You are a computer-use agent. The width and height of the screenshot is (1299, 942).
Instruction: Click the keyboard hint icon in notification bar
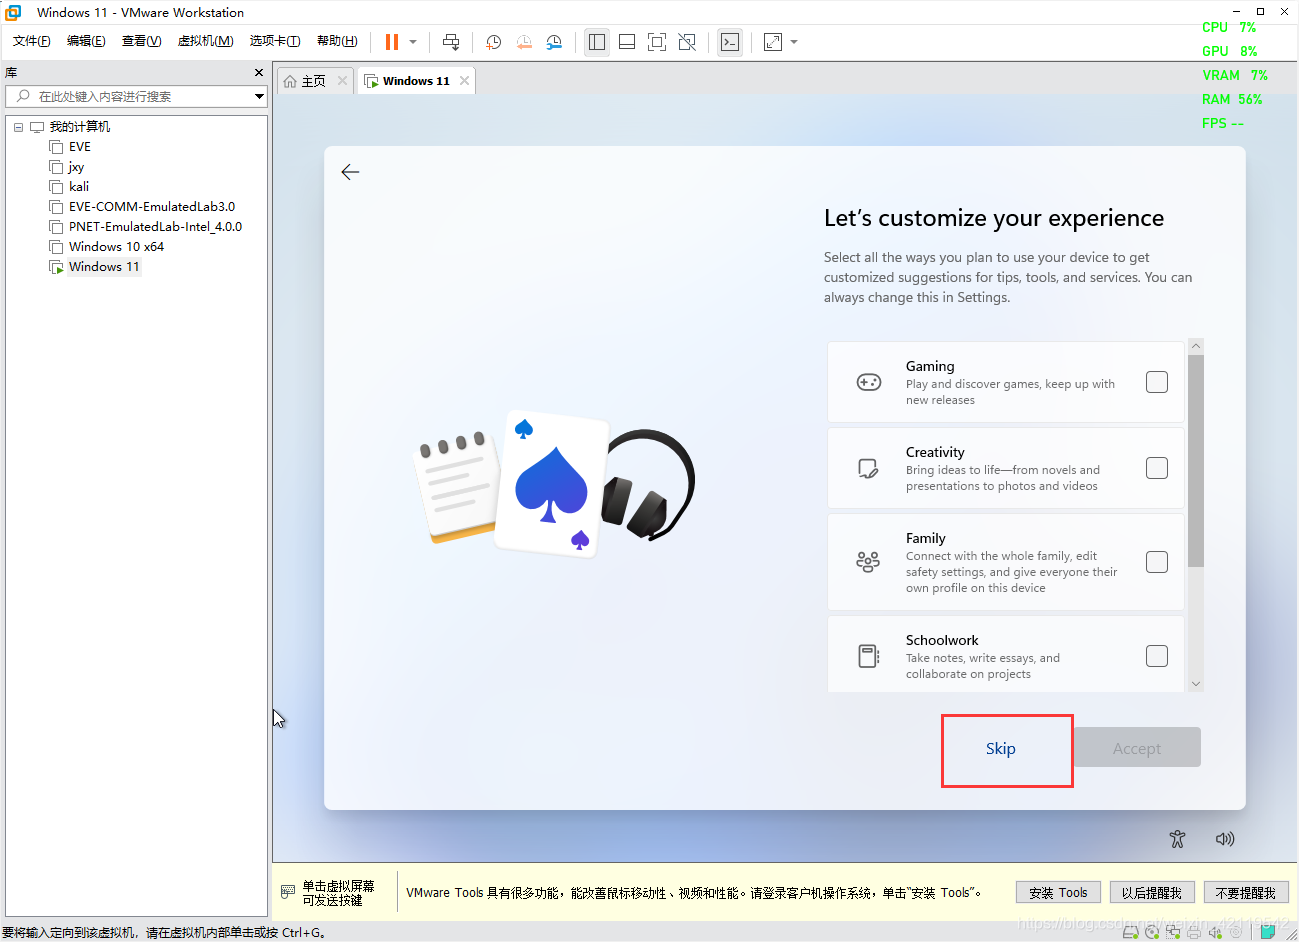(288, 891)
